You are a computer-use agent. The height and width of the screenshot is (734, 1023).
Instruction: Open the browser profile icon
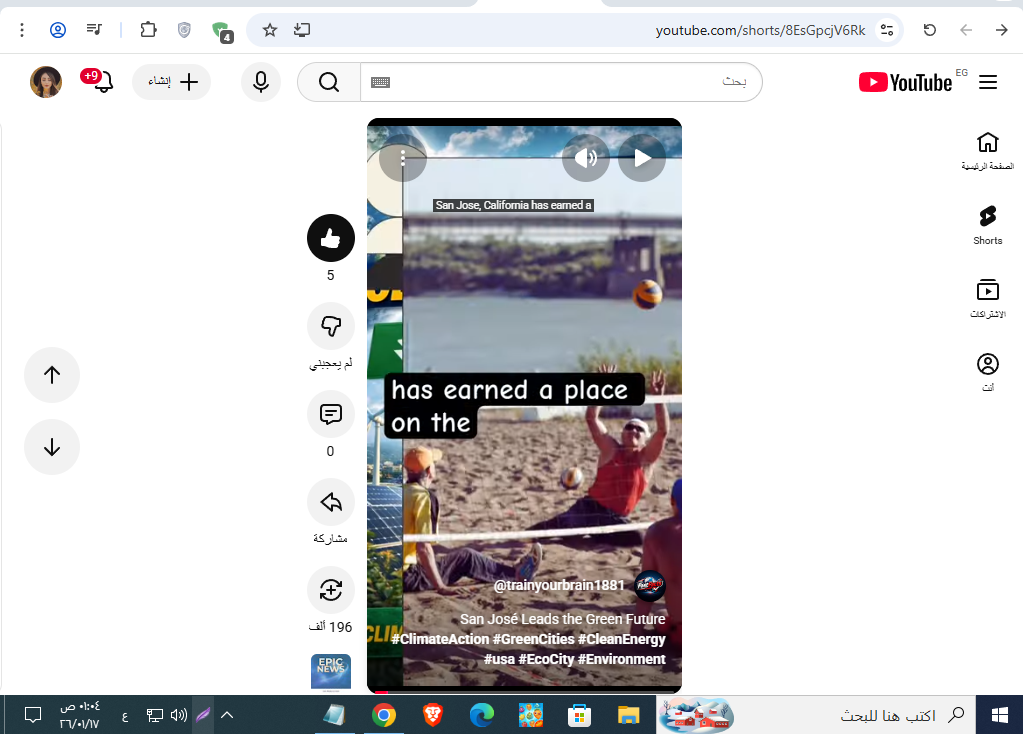pyautogui.click(x=58, y=30)
